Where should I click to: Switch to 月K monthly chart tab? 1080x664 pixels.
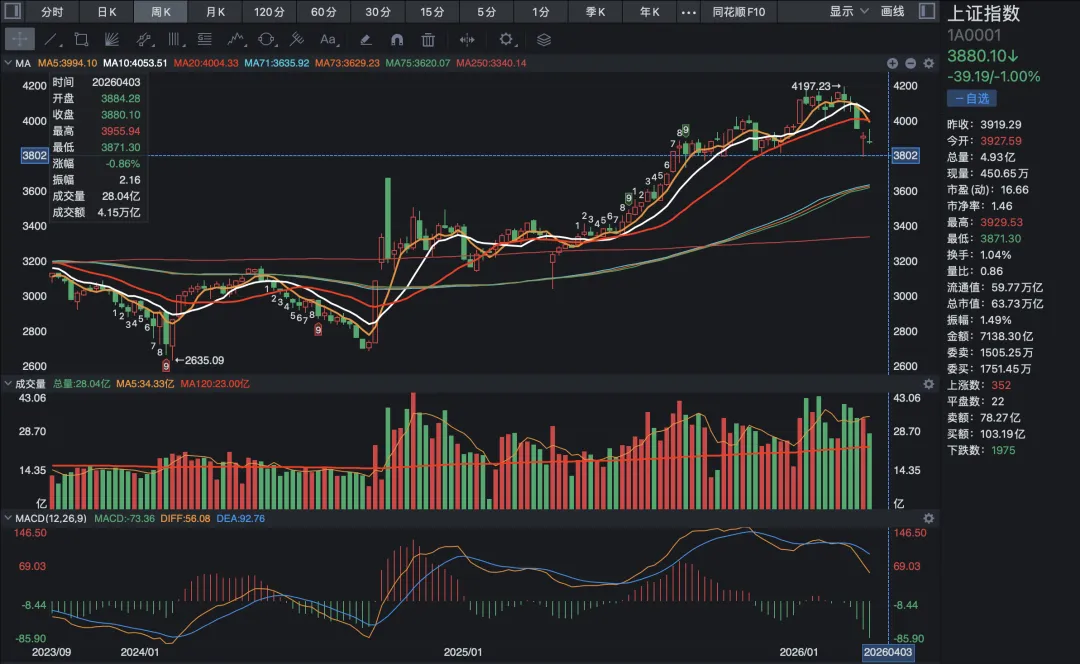(215, 12)
